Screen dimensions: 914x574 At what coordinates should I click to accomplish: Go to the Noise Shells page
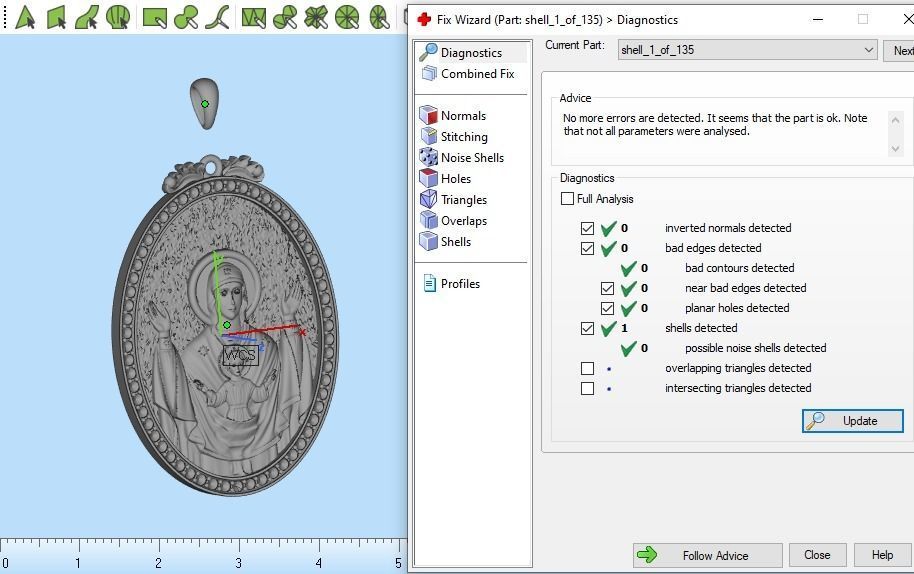coord(472,157)
